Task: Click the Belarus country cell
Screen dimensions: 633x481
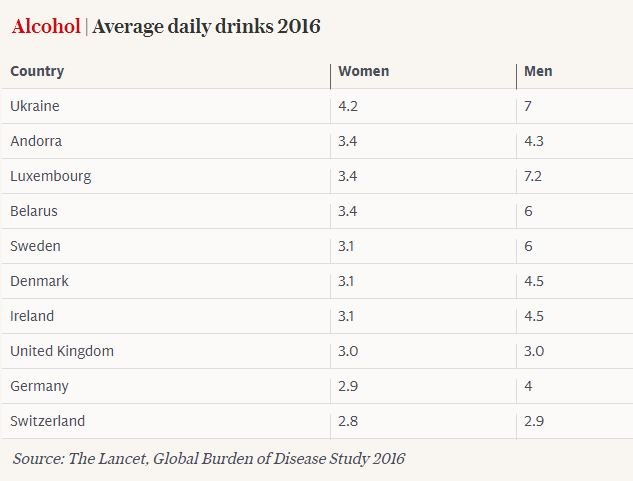Action: coord(34,211)
